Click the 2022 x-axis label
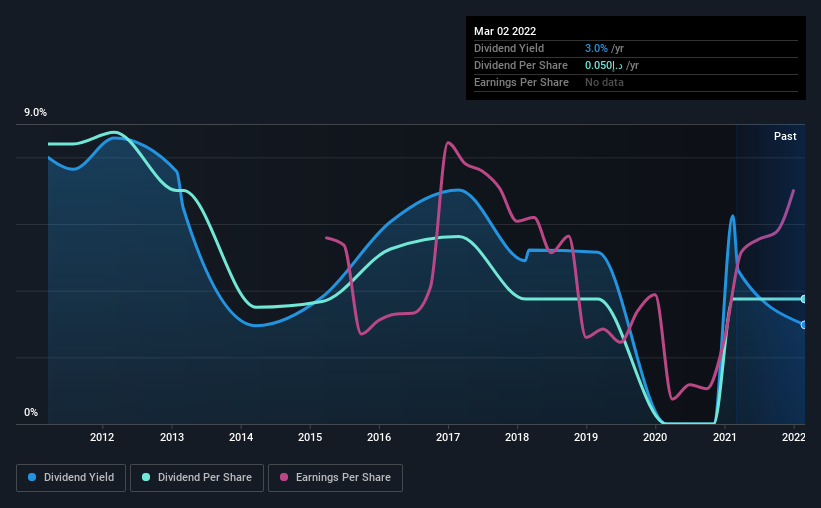The image size is (821, 508). (x=794, y=437)
